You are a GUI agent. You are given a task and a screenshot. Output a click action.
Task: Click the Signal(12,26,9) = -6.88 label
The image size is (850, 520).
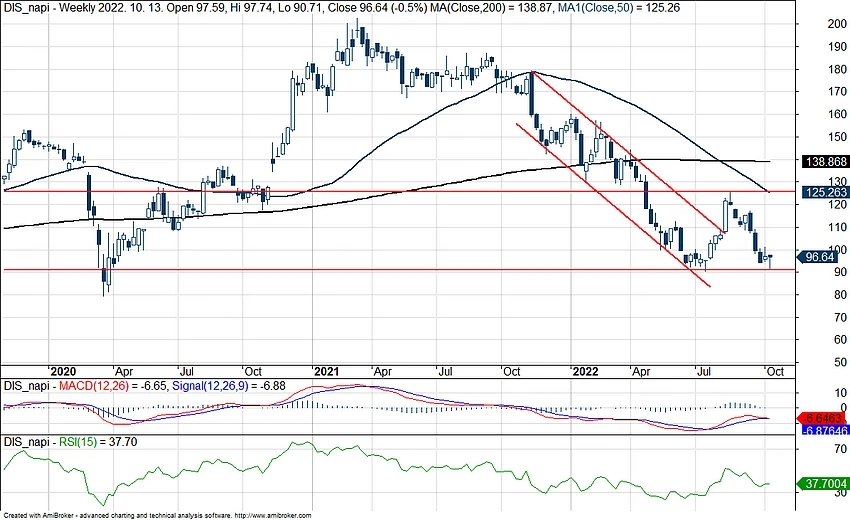coord(228,386)
